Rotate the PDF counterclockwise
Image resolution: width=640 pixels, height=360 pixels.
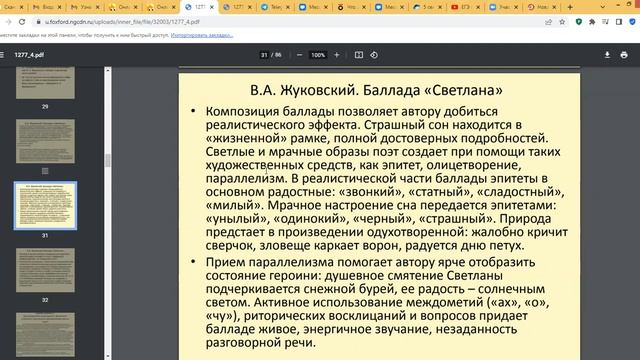(374, 55)
